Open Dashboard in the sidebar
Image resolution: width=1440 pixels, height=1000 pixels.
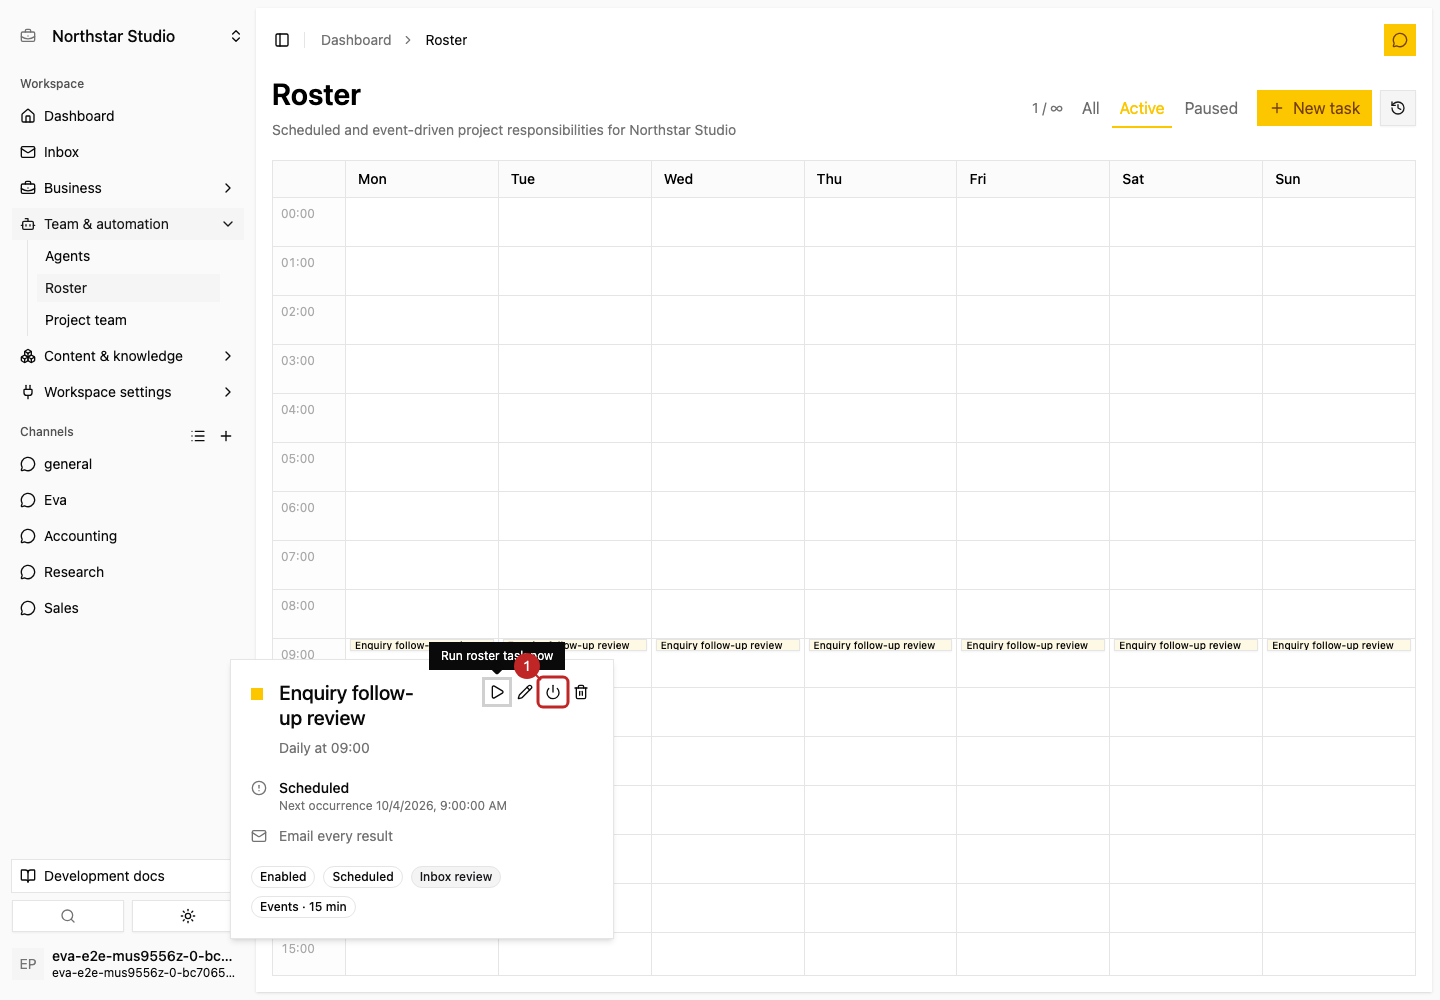(x=128, y=116)
